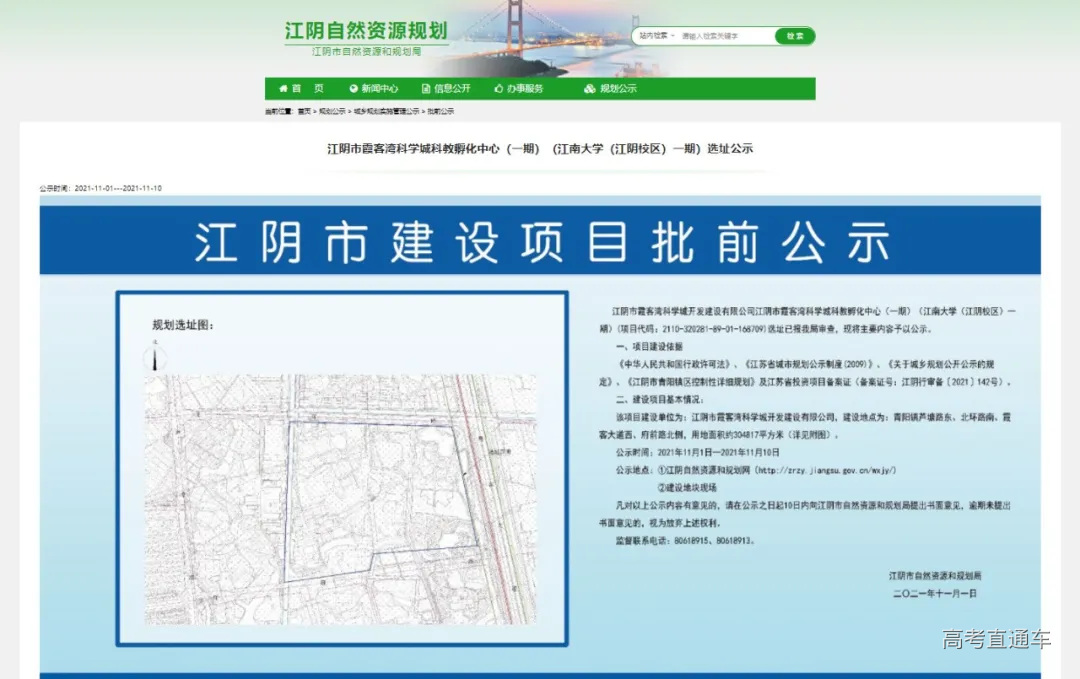Click the icon next to 办事服务
The width and height of the screenshot is (1080, 679).
(499, 88)
